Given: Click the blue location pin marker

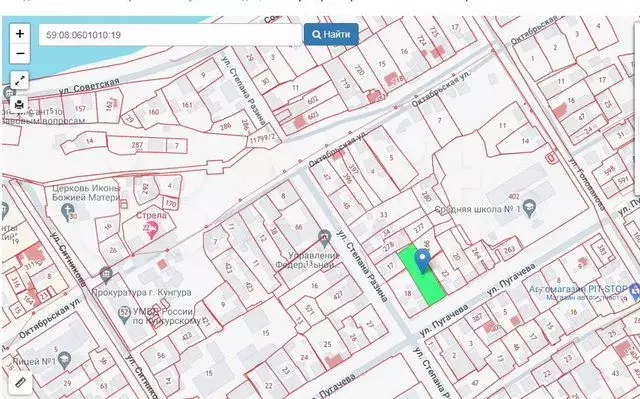Looking at the screenshot, I should [422, 261].
